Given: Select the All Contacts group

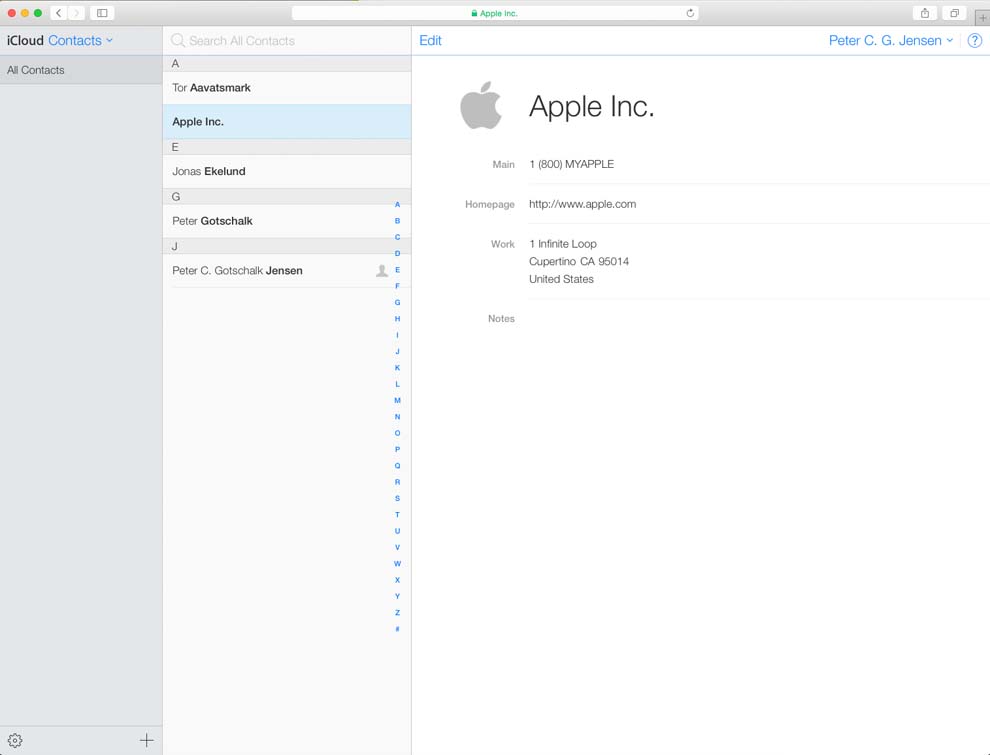Looking at the screenshot, I should 81,70.
